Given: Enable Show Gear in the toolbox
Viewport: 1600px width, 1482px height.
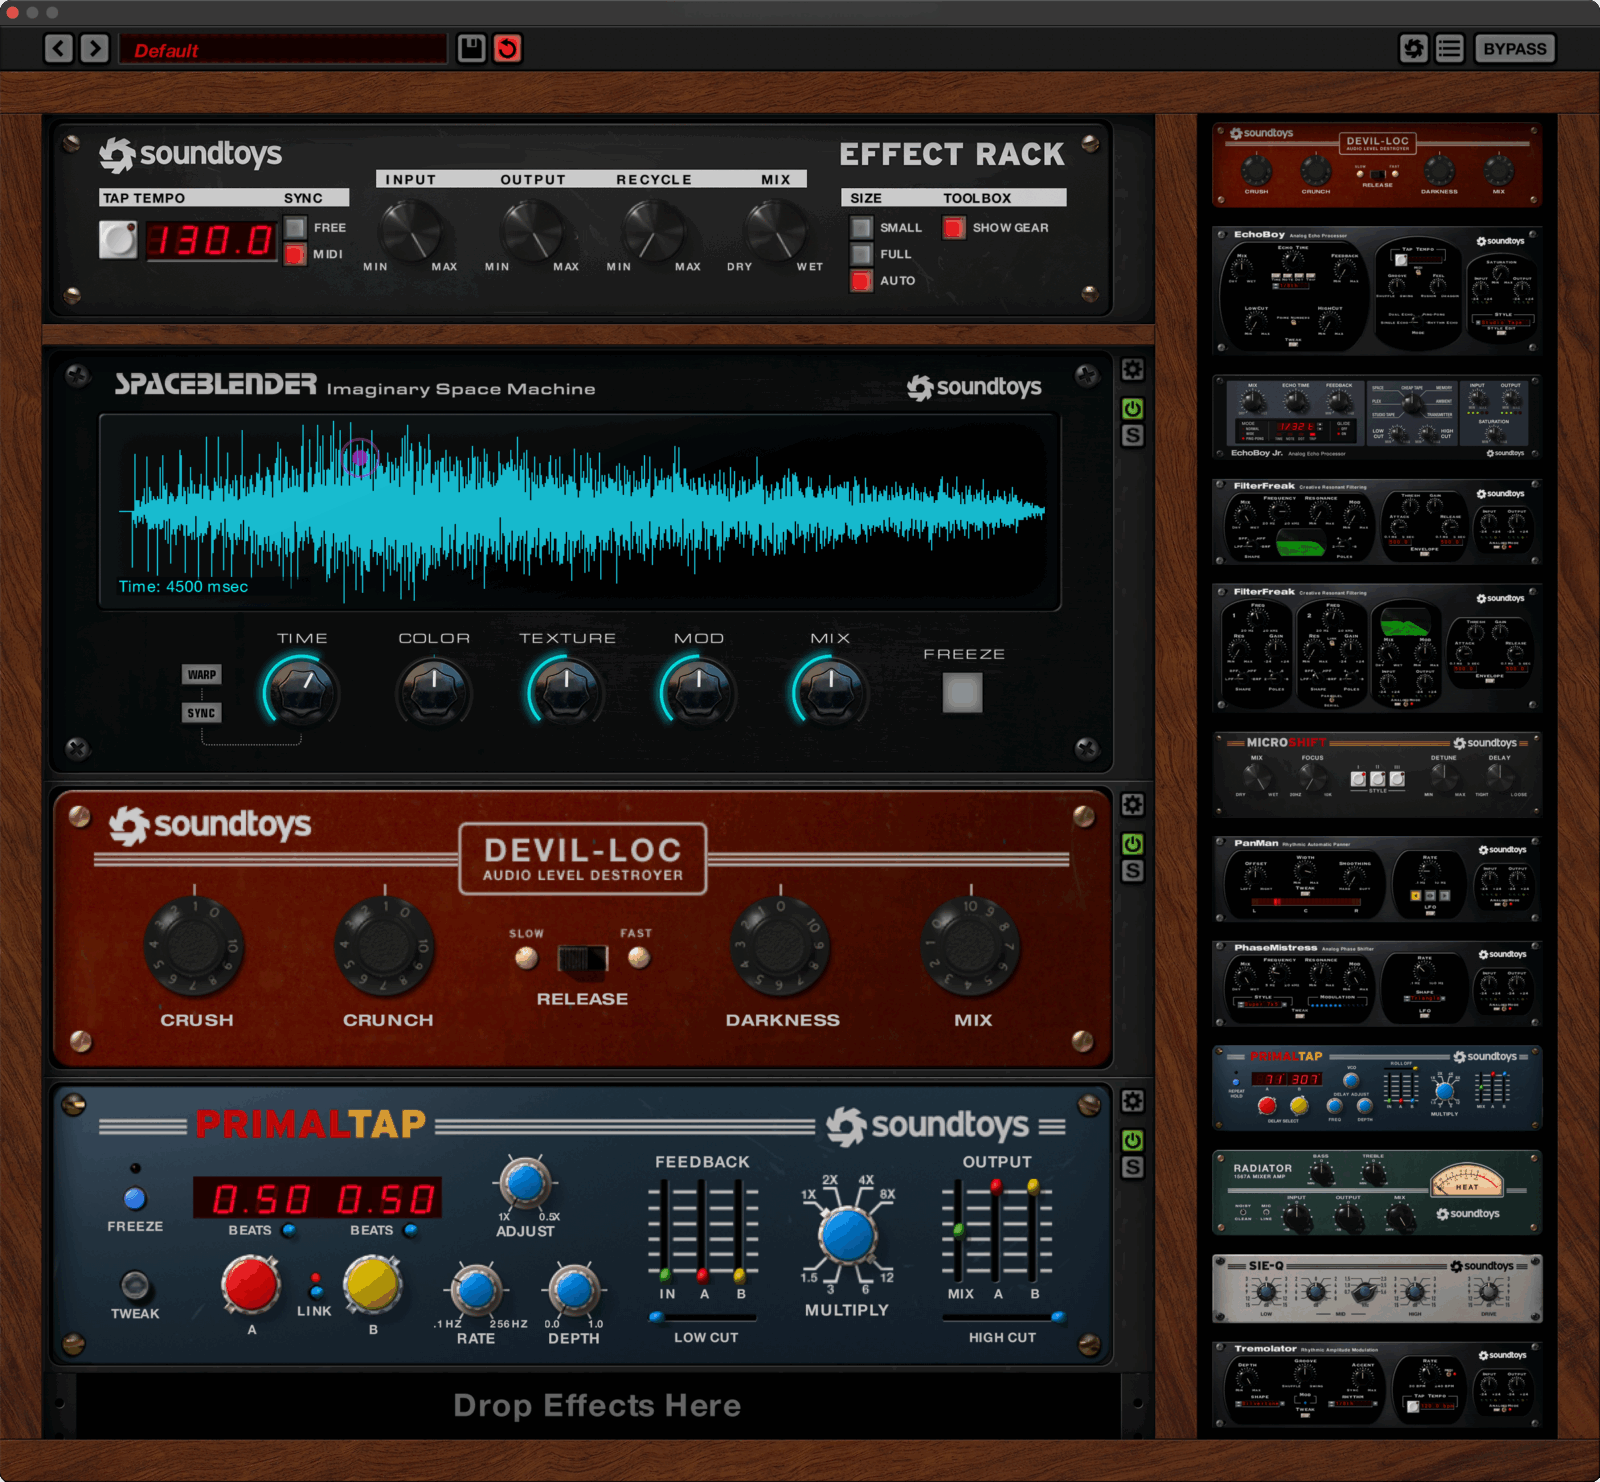Looking at the screenshot, I should (x=953, y=228).
